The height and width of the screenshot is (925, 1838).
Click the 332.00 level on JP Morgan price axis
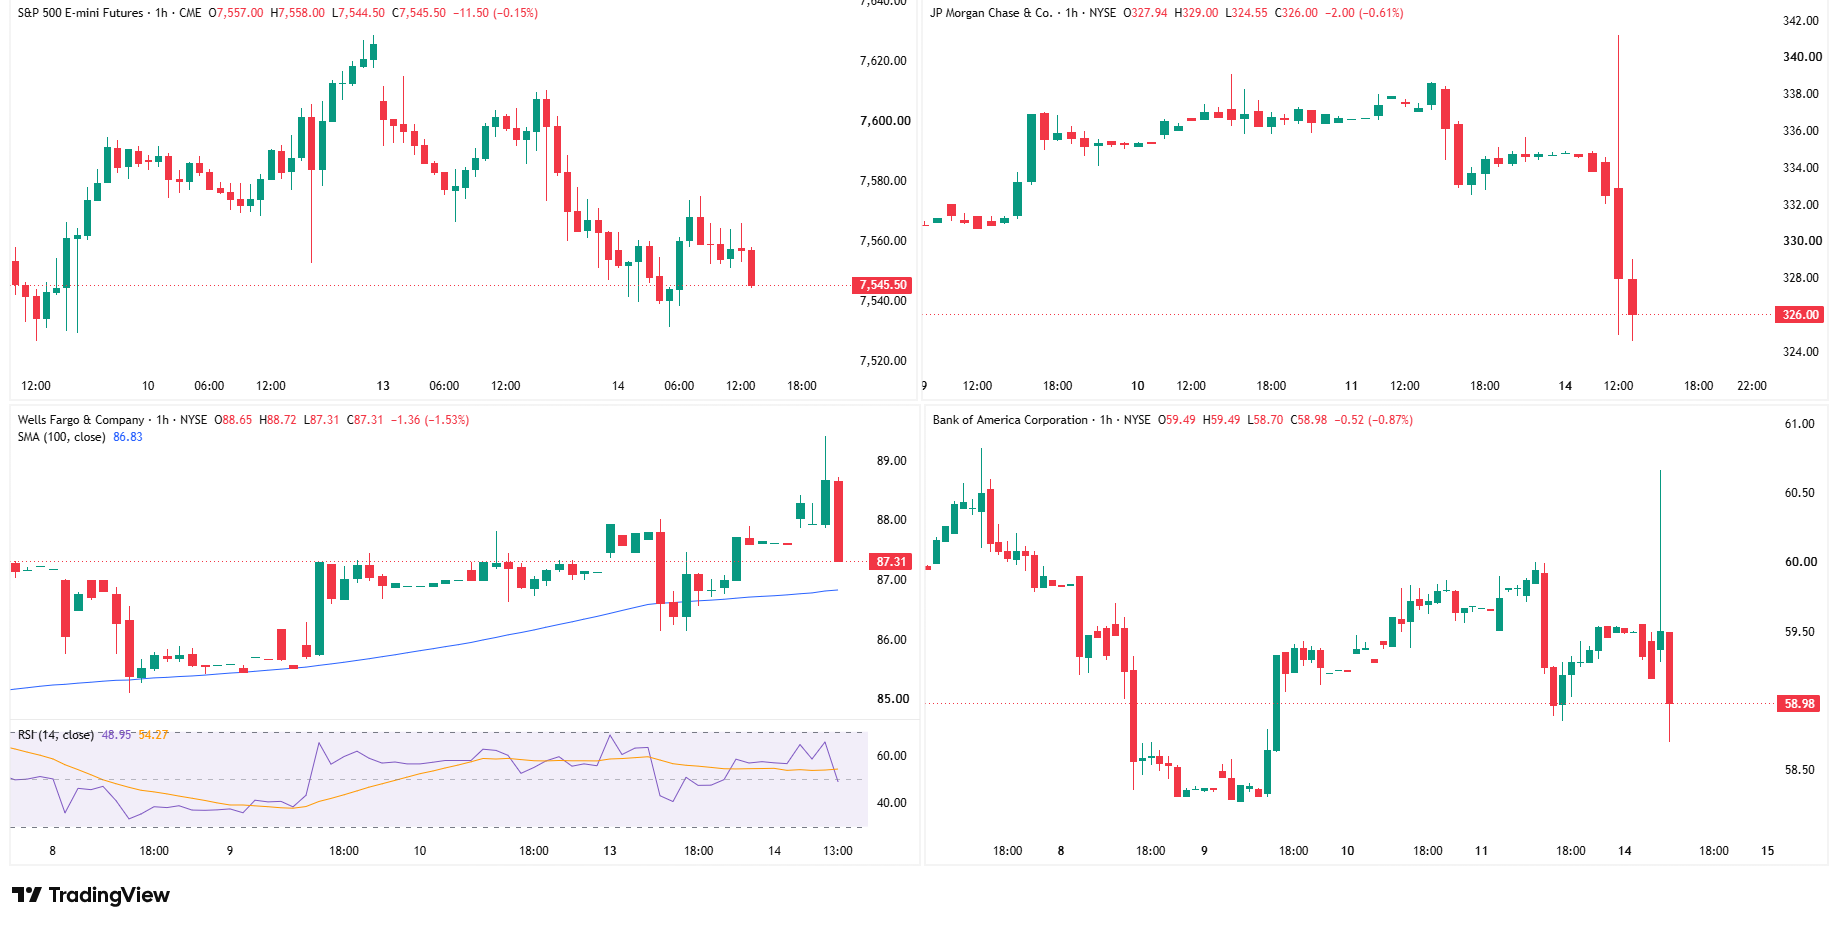point(1801,205)
